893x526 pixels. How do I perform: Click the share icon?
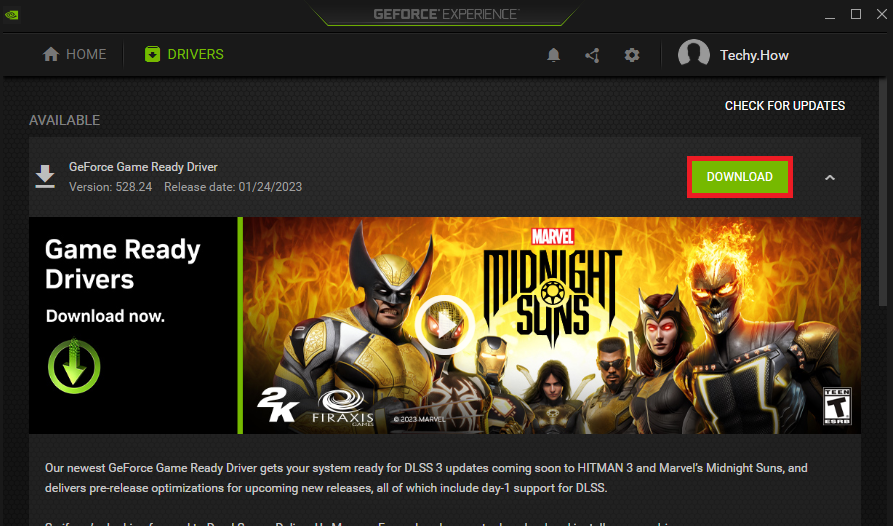[x=592, y=55]
